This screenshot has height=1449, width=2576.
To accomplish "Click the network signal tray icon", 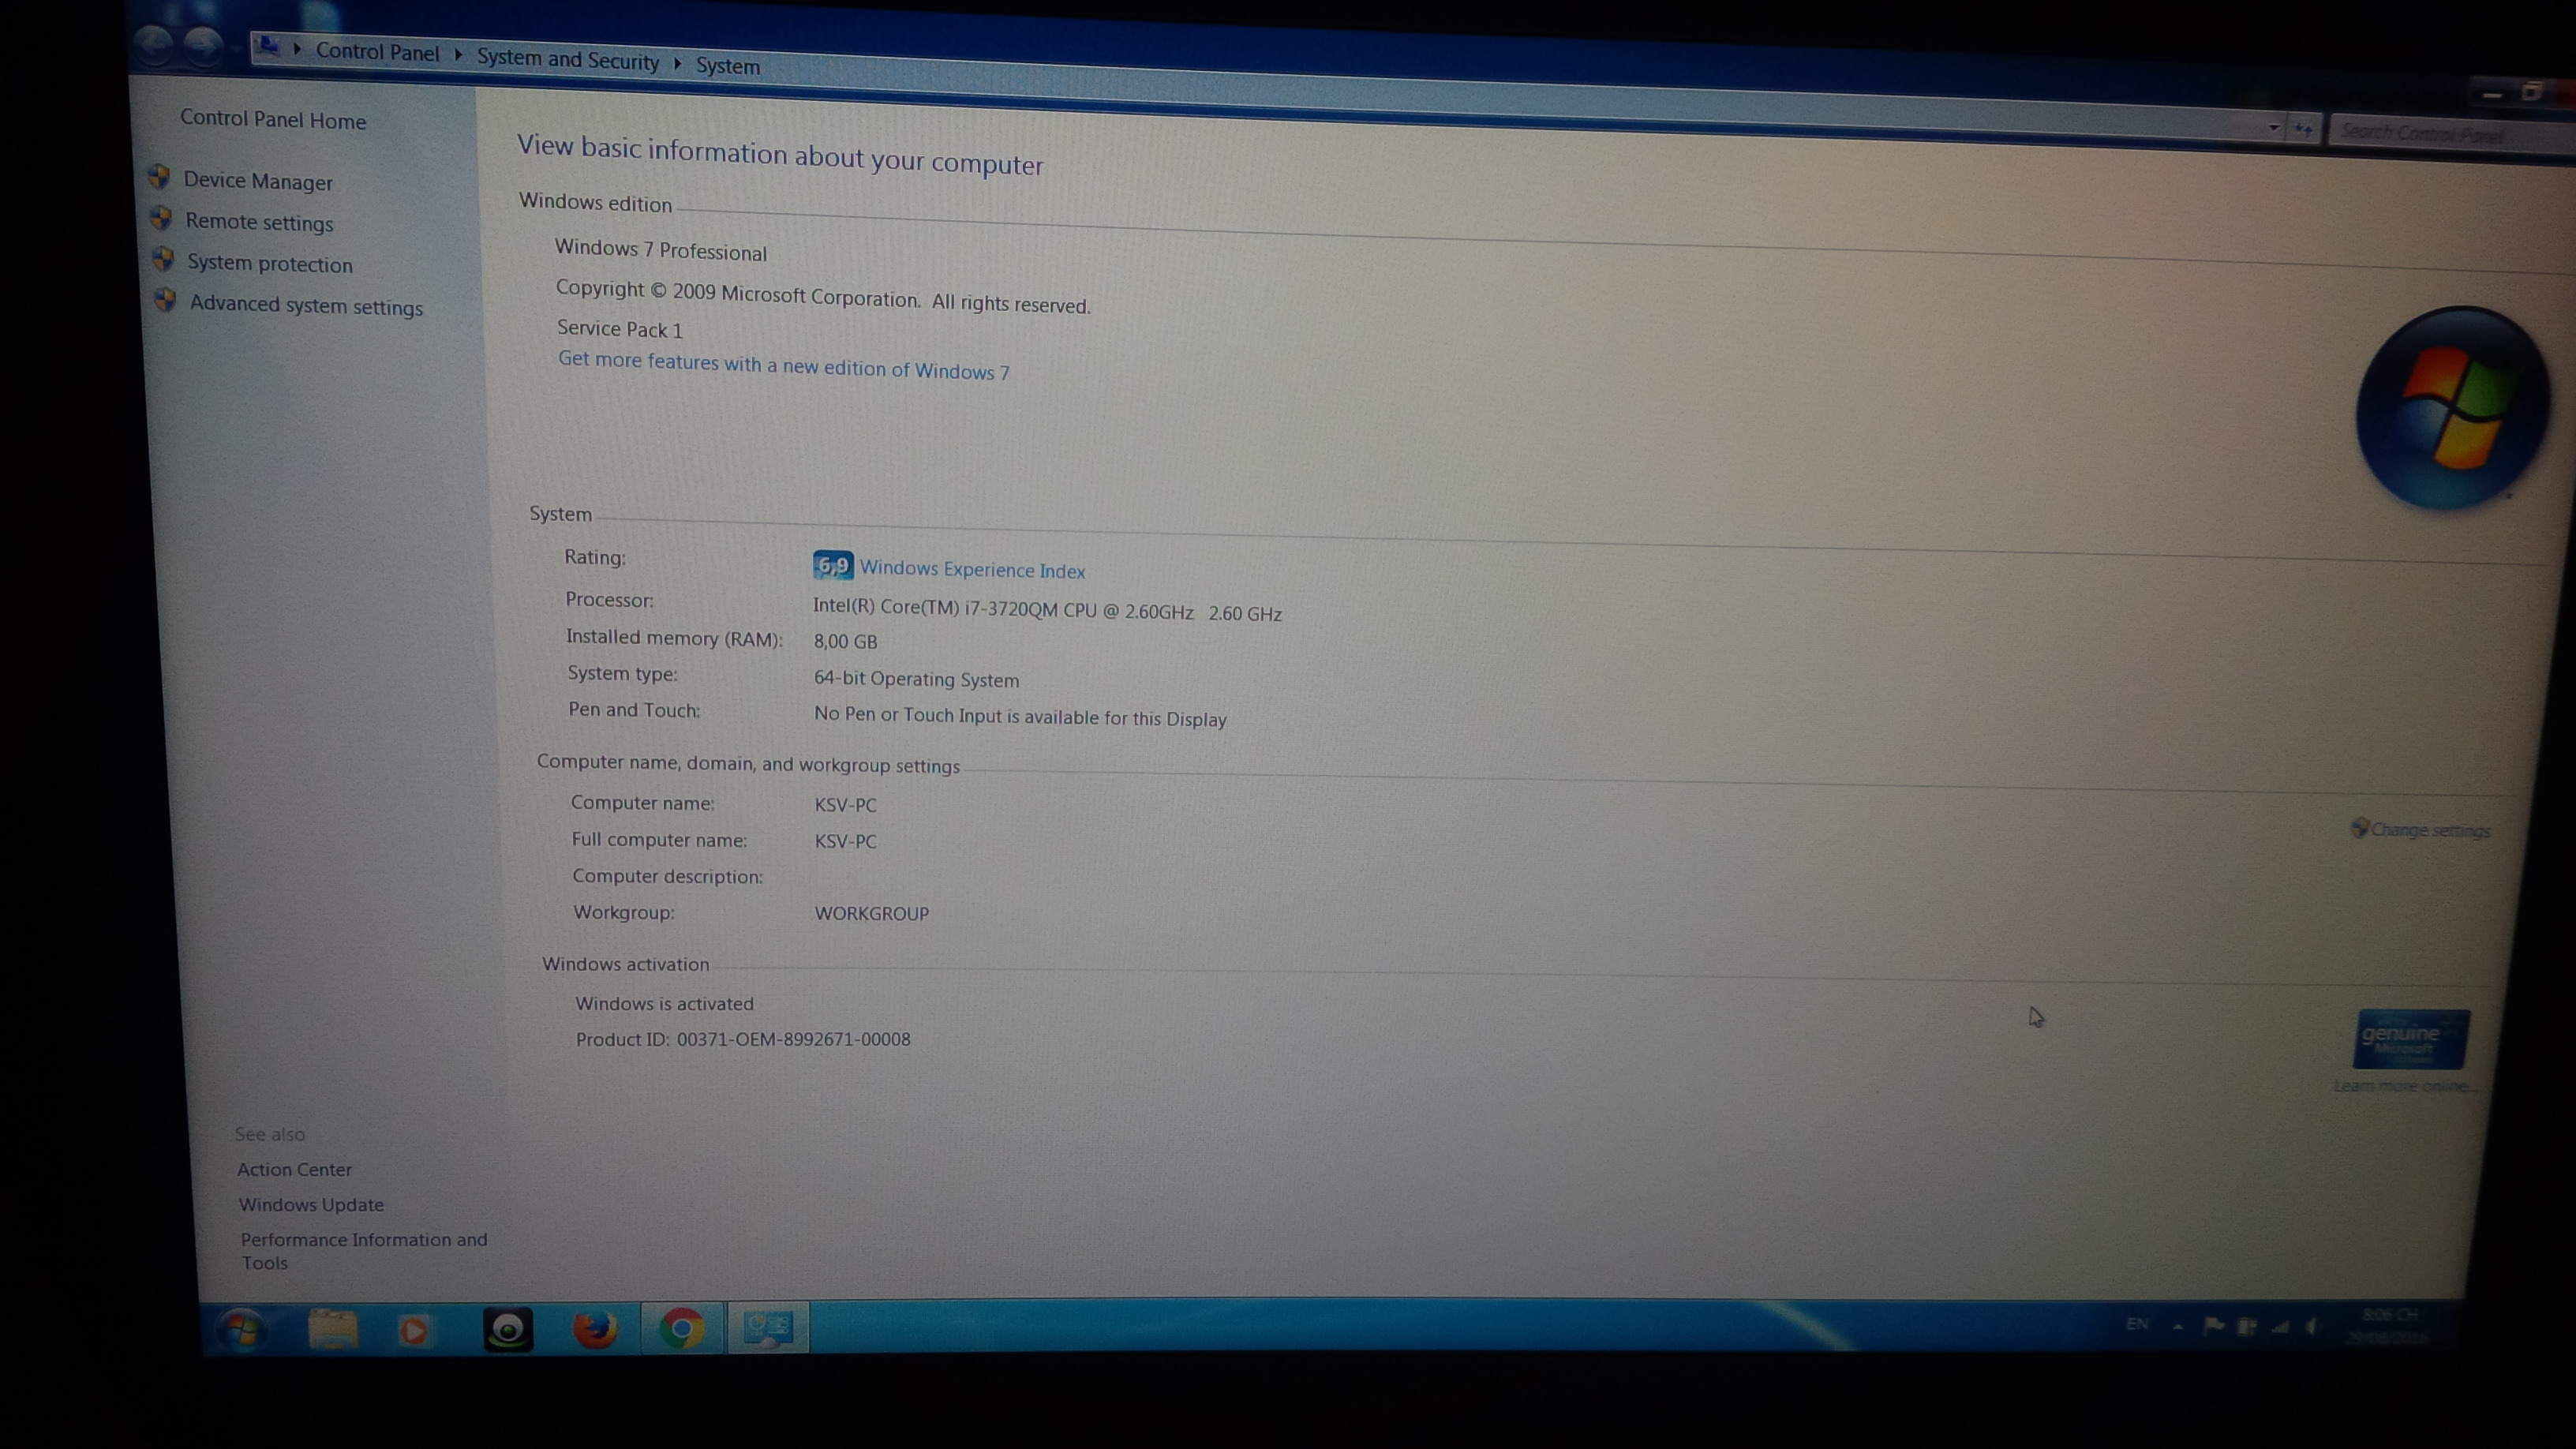I will tap(2281, 1327).
